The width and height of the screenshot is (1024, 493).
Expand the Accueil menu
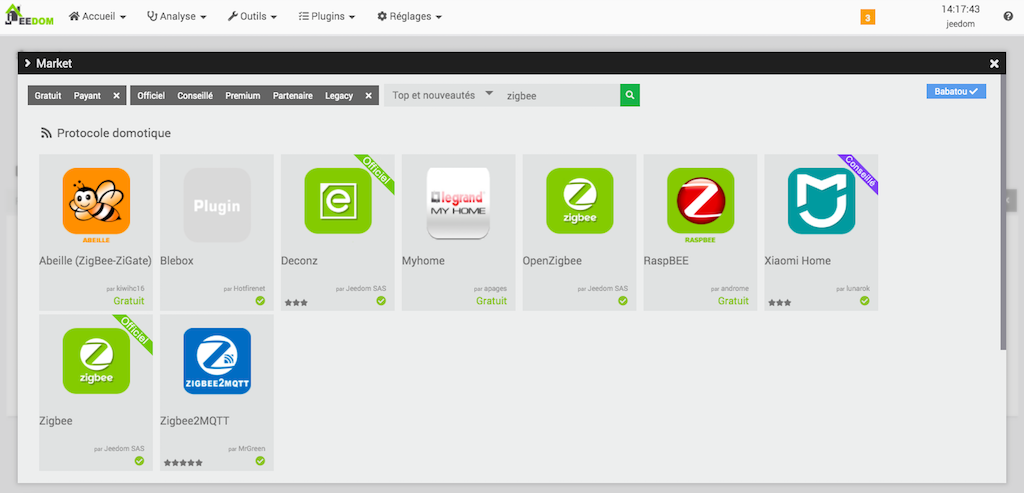click(97, 16)
